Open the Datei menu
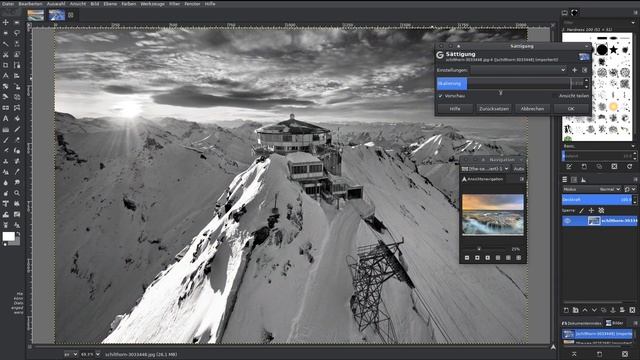640x360 pixels. pos(8,4)
